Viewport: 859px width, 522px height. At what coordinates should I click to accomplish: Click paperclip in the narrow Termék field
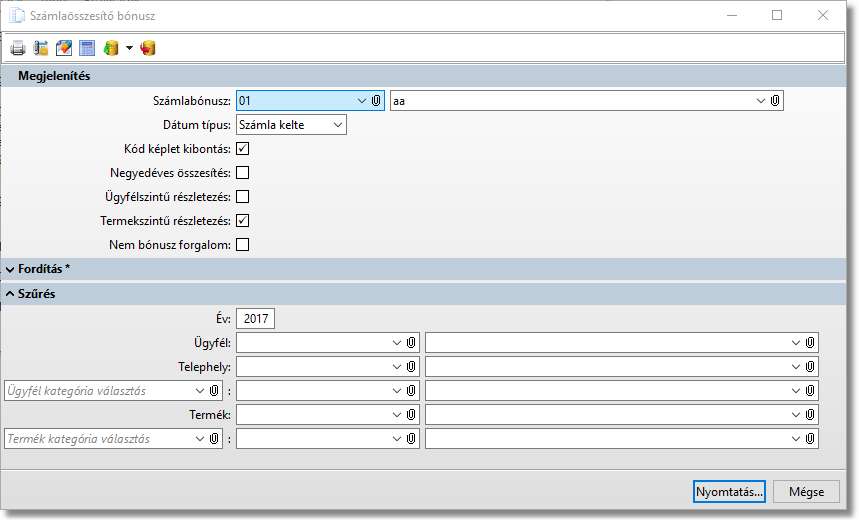click(411, 415)
